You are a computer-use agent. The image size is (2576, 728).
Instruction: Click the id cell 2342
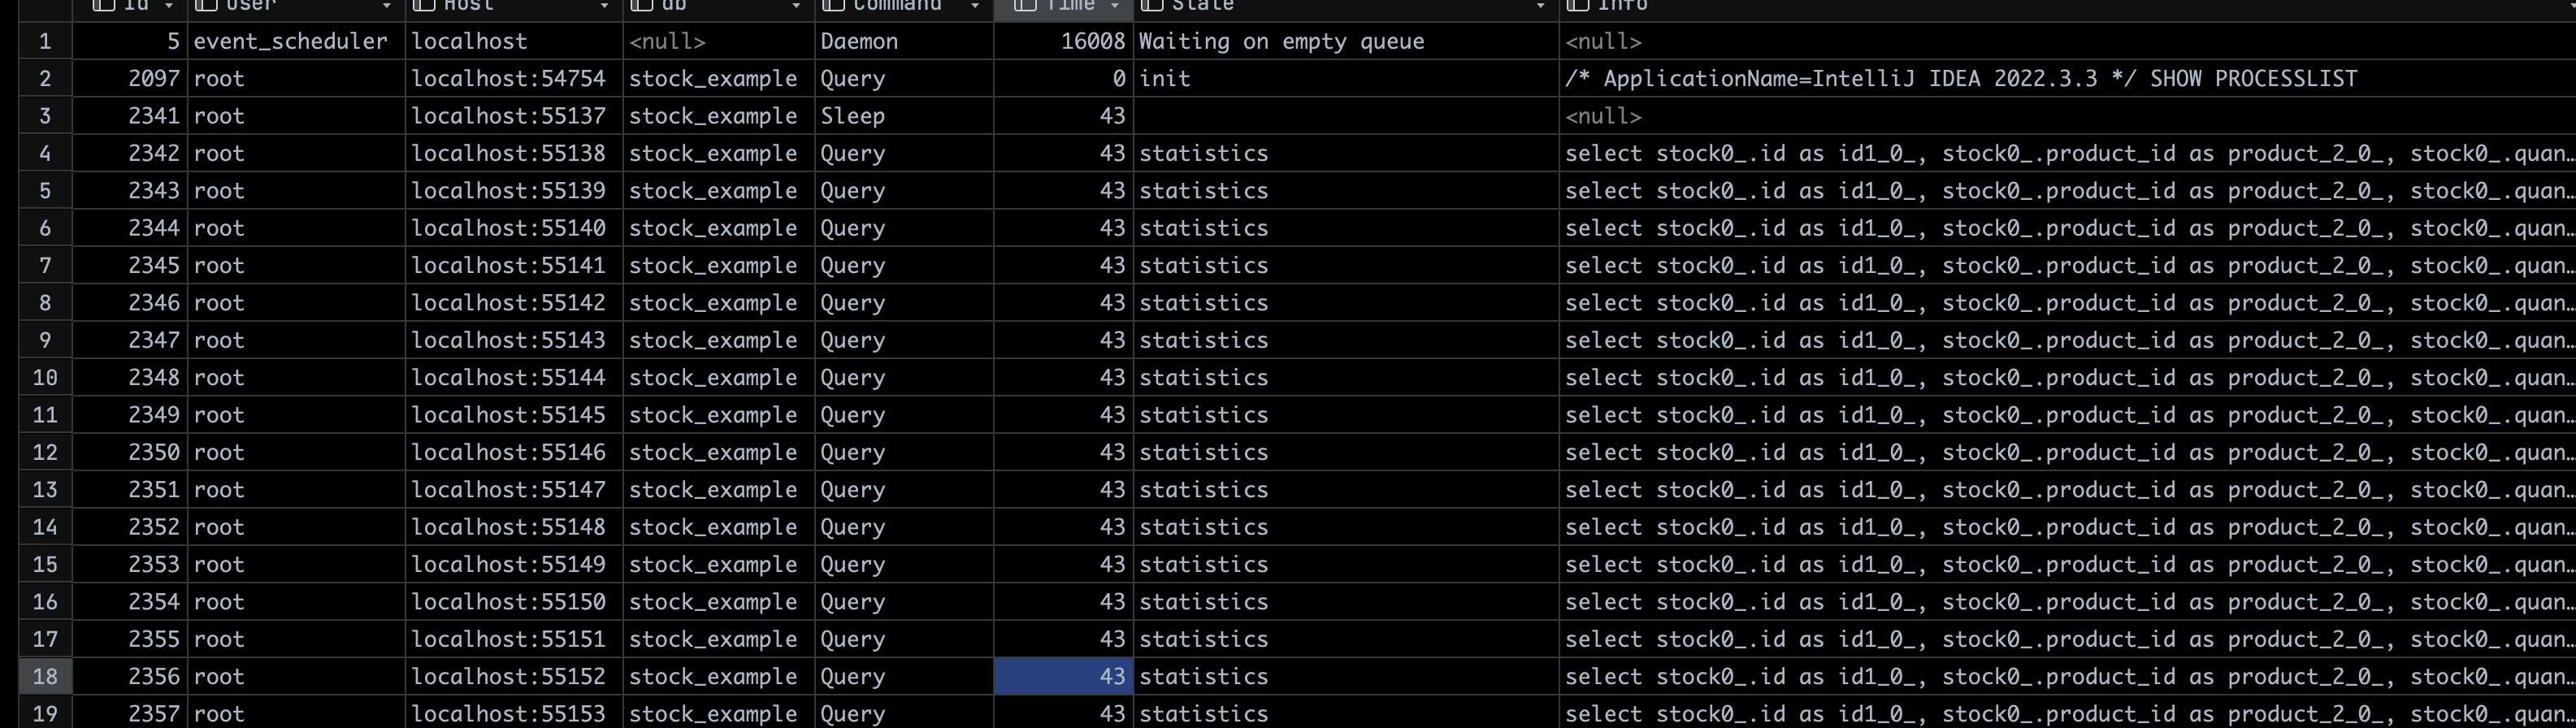(x=130, y=153)
